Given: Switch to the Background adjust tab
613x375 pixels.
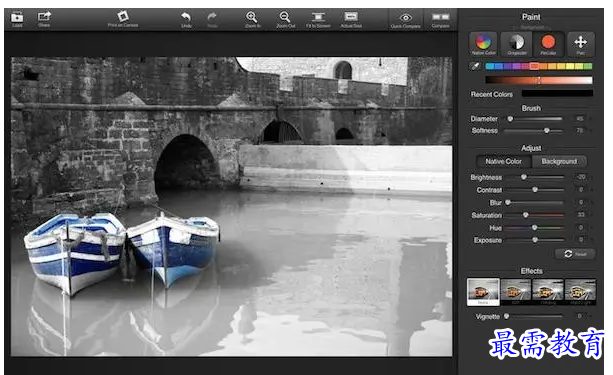Looking at the screenshot, I should (559, 161).
